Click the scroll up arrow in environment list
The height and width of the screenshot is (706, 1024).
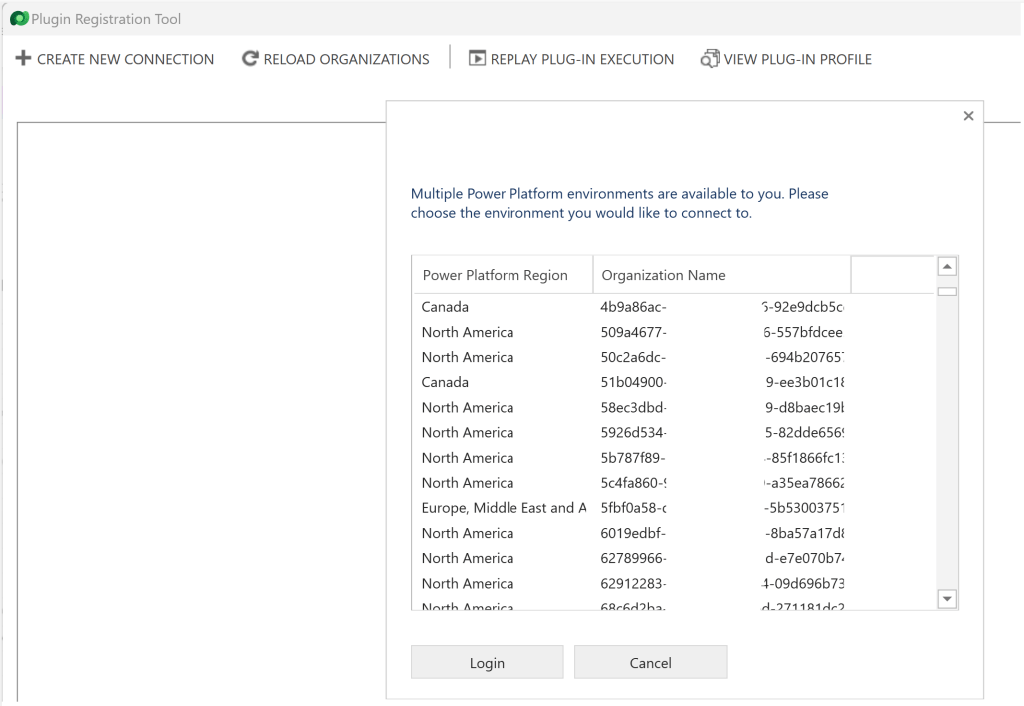coord(947,267)
